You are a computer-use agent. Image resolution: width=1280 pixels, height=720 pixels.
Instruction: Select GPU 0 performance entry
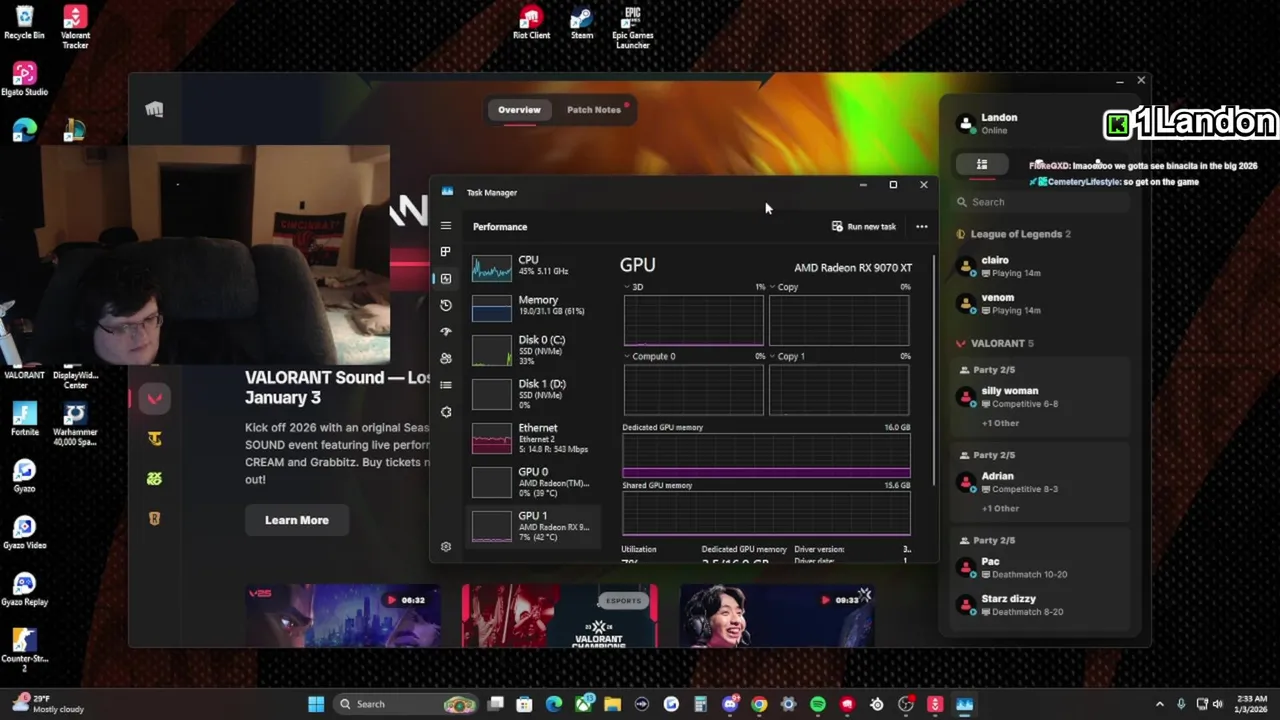[x=534, y=482]
